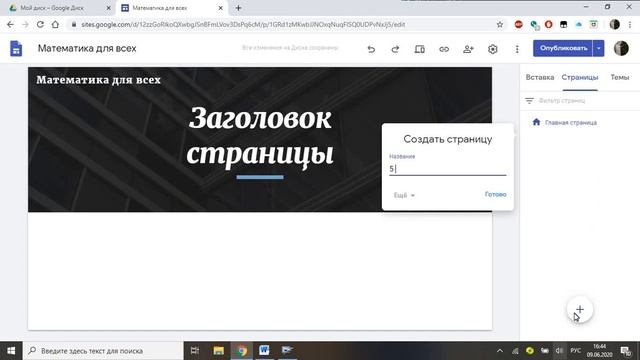Viewport: 640px width, 360px height.
Task: Redo the last action
Action: coord(395,49)
